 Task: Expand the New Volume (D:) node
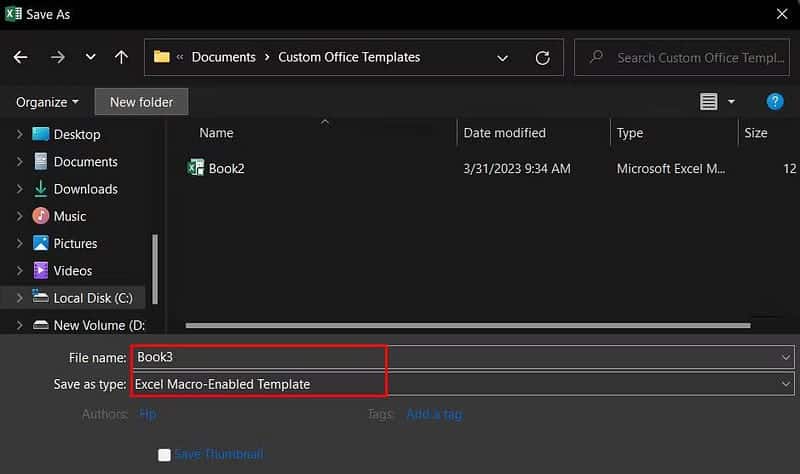19,326
